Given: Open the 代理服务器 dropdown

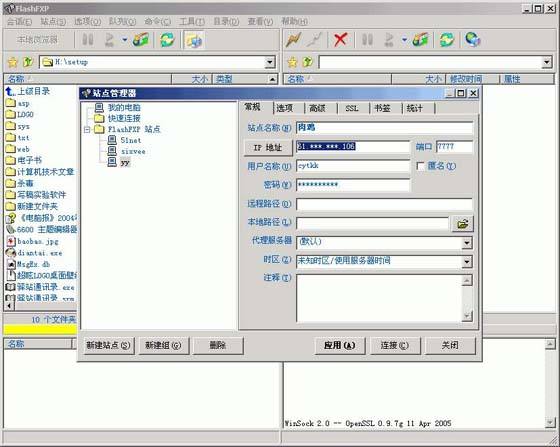Looking at the screenshot, I should 466,243.
